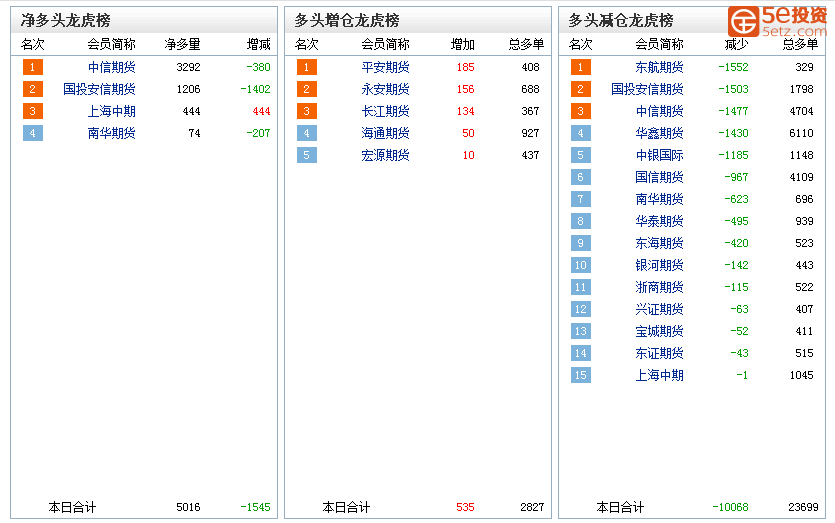Screen dimensions: 835x523
Task: Open 上海中期 in the 净多头龙虎榜 table
Action: [x=111, y=111]
